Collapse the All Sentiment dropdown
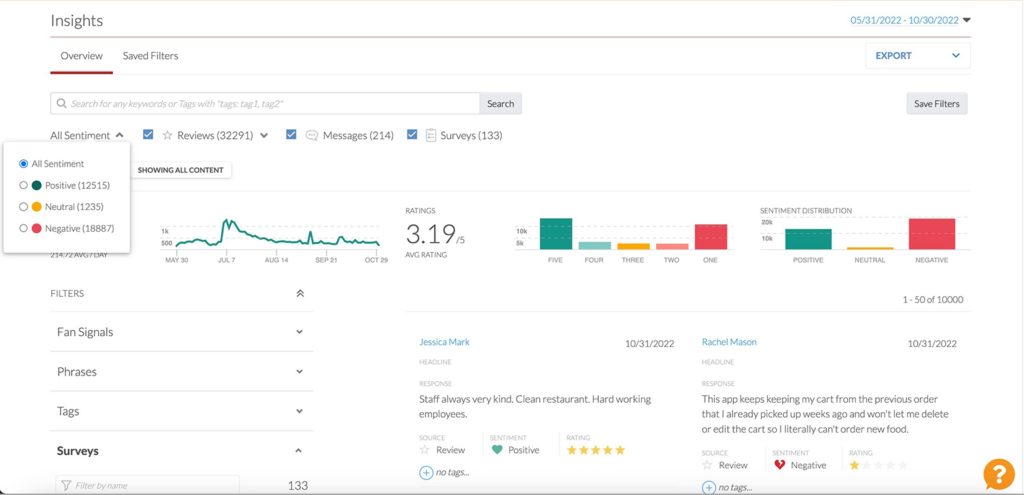 pos(86,135)
